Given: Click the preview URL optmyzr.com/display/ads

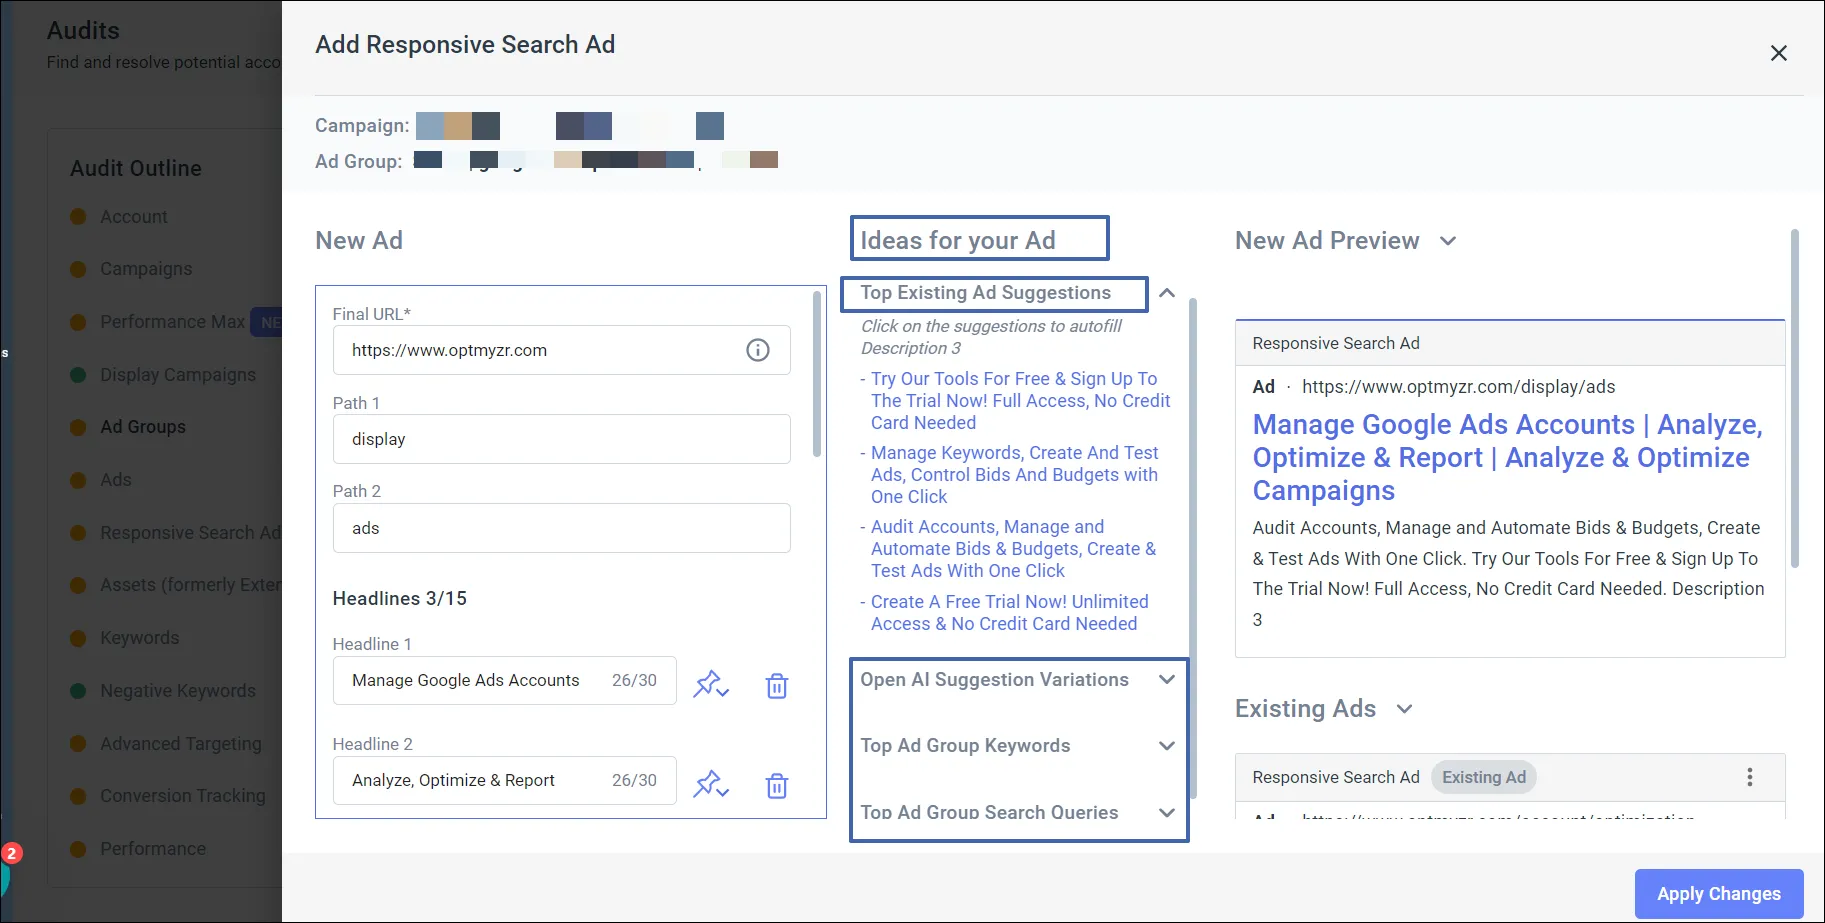Looking at the screenshot, I should coord(1458,387).
